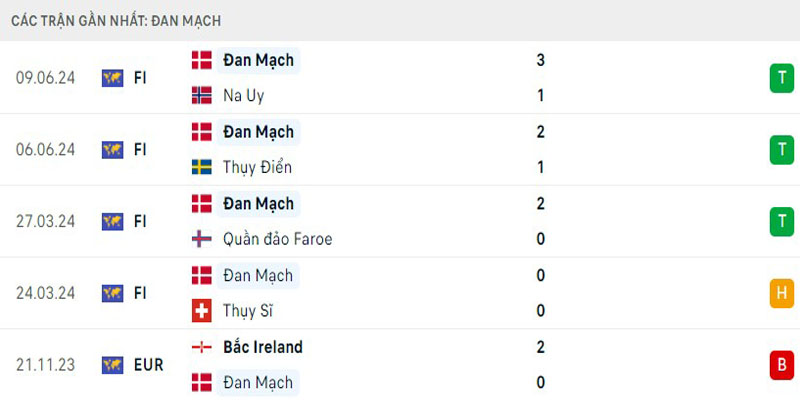The image size is (800, 400).
Task: Click the Faroe Islands flag icon
Action: point(201,239)
